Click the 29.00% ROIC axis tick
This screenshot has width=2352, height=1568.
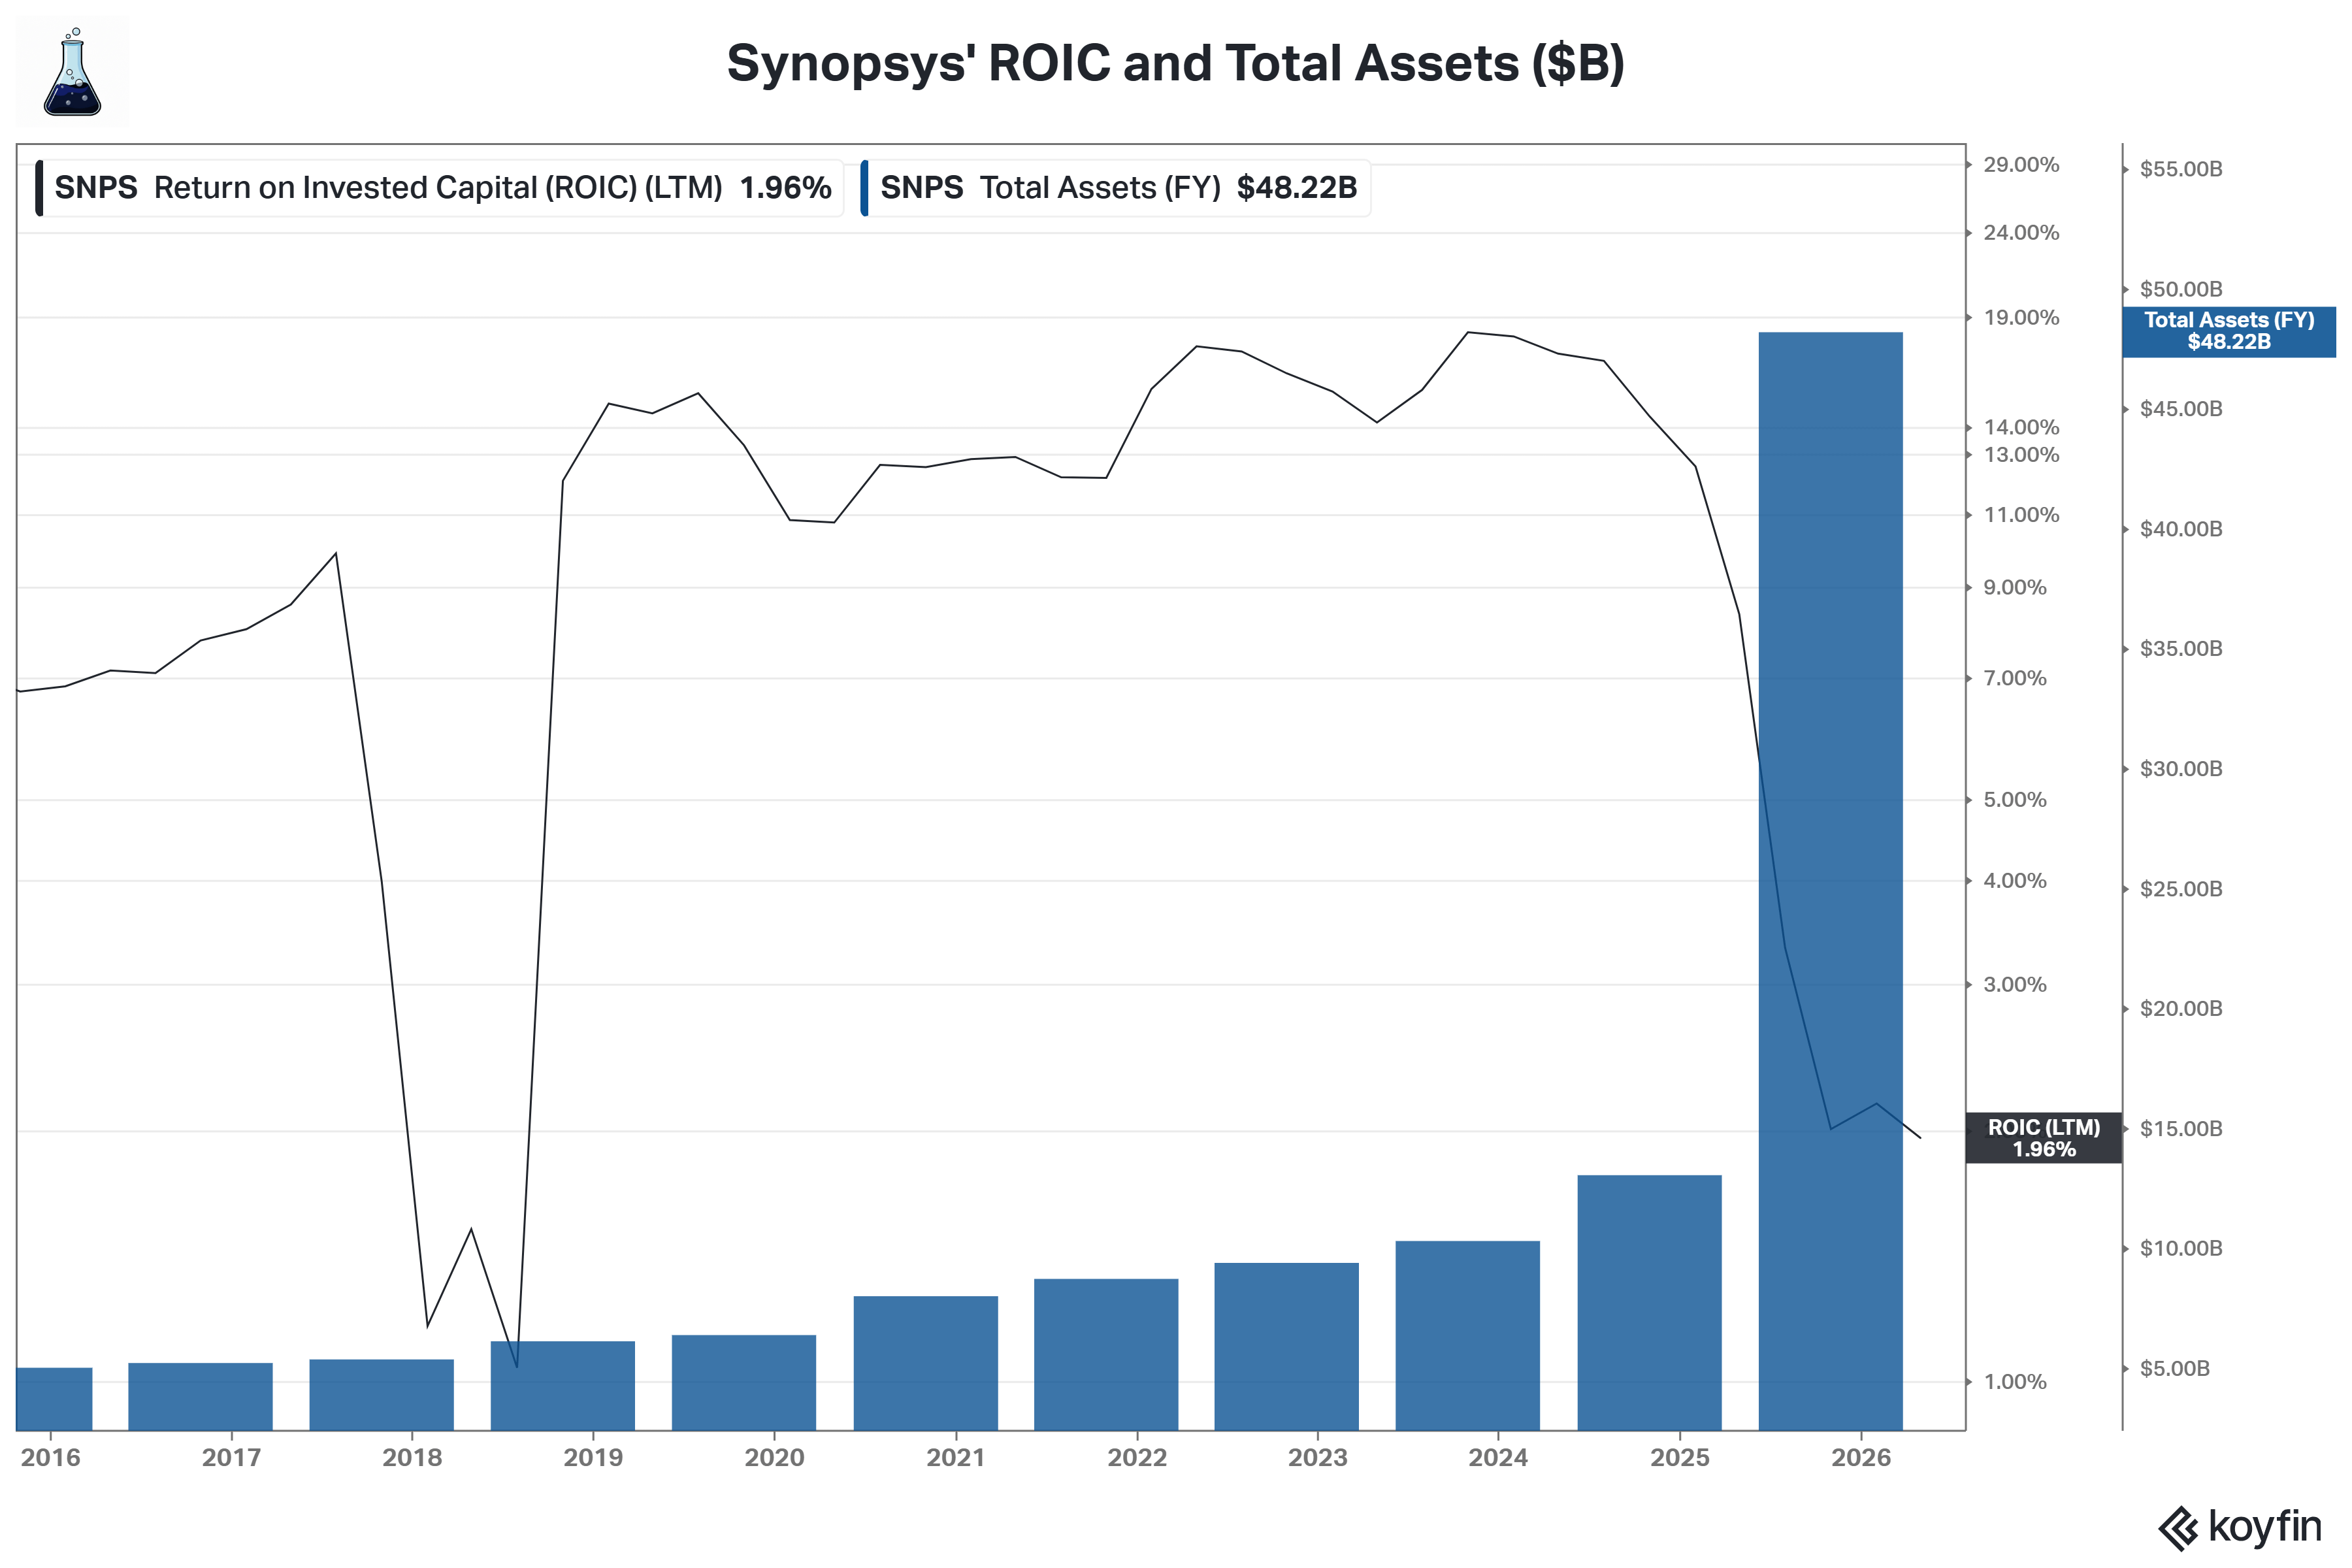pyautogui.click(x=2021, y=165)
